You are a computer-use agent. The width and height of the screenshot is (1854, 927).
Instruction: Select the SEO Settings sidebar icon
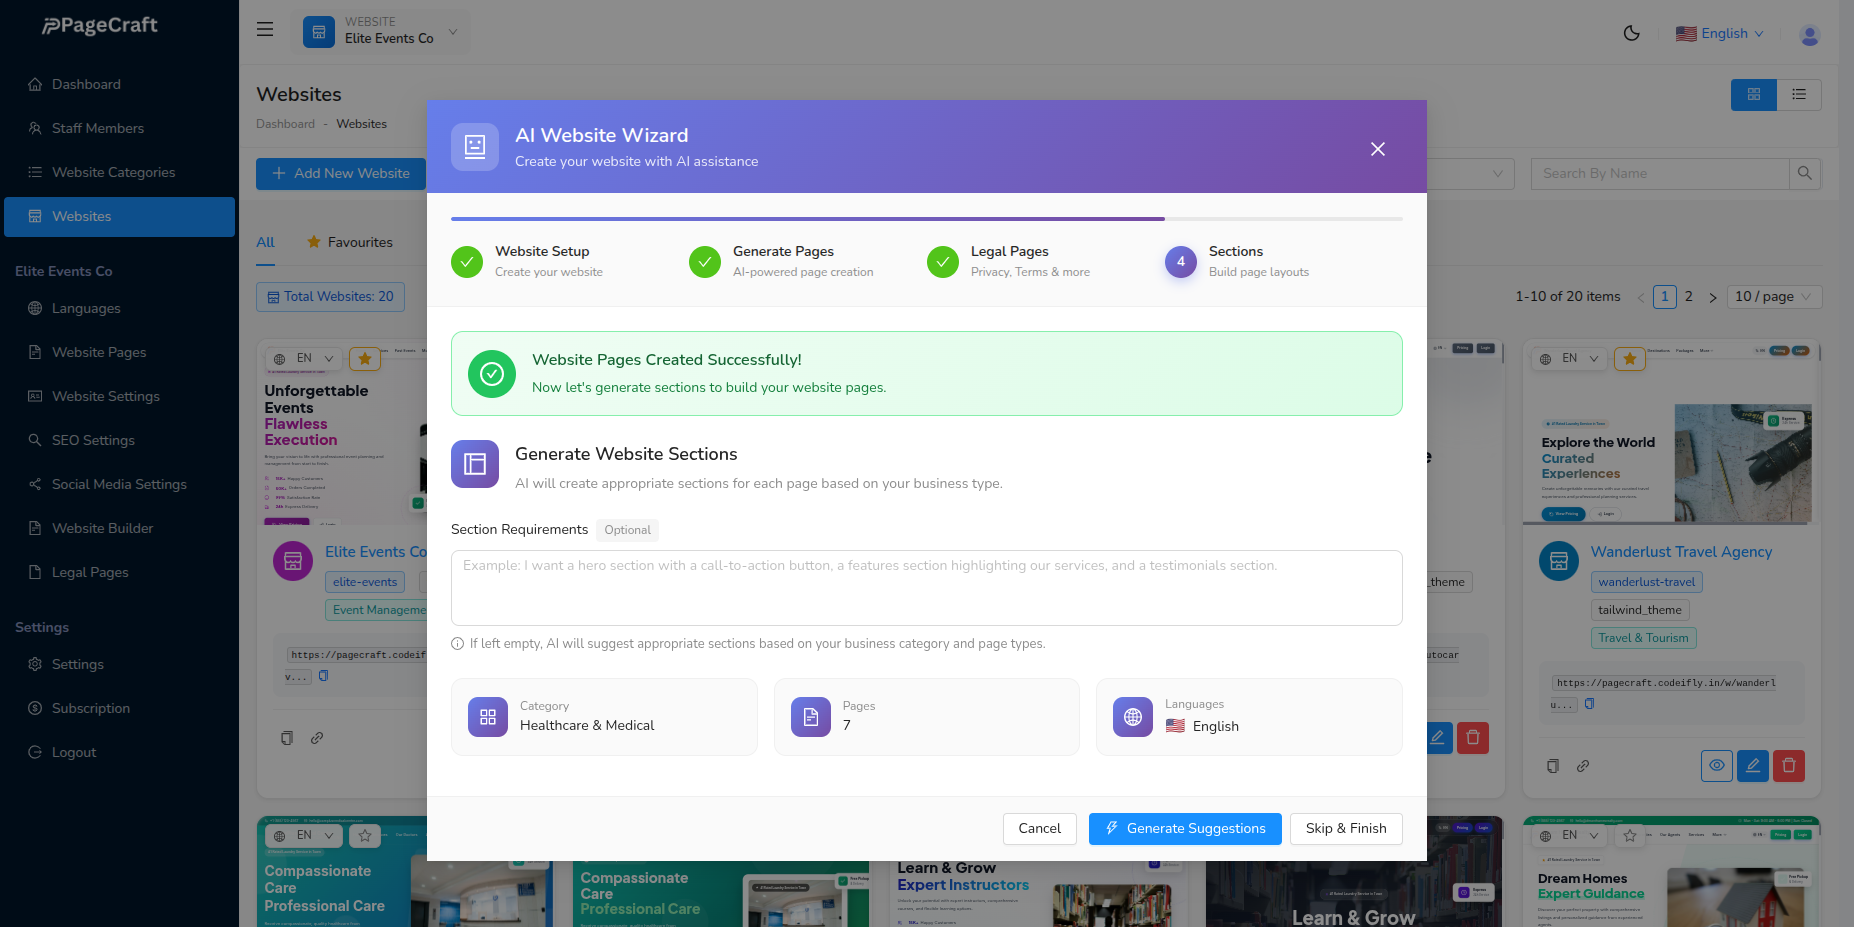click(x=35, y=440)
